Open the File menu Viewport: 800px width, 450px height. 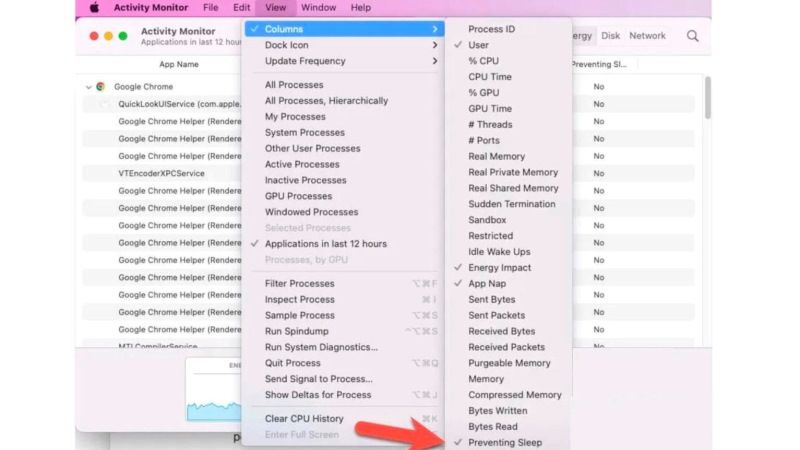tap(210, 8)
